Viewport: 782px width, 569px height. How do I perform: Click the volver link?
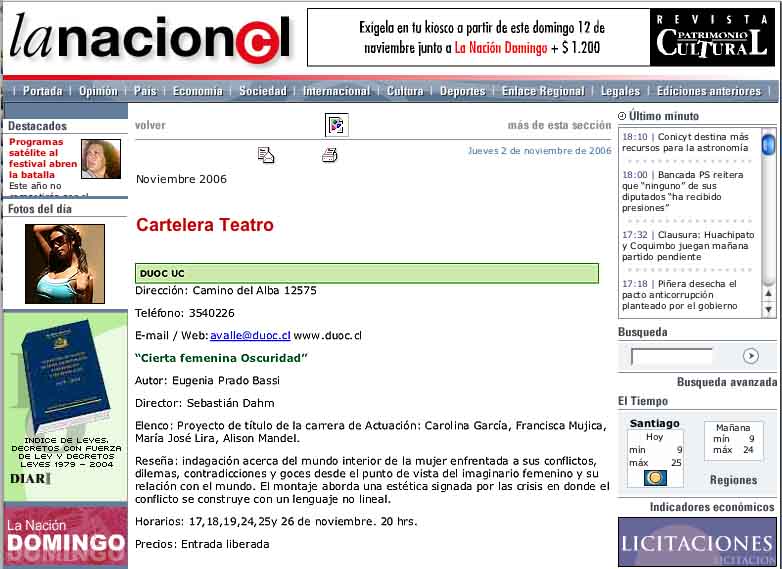pyautogui.click(x=150, y=125)
